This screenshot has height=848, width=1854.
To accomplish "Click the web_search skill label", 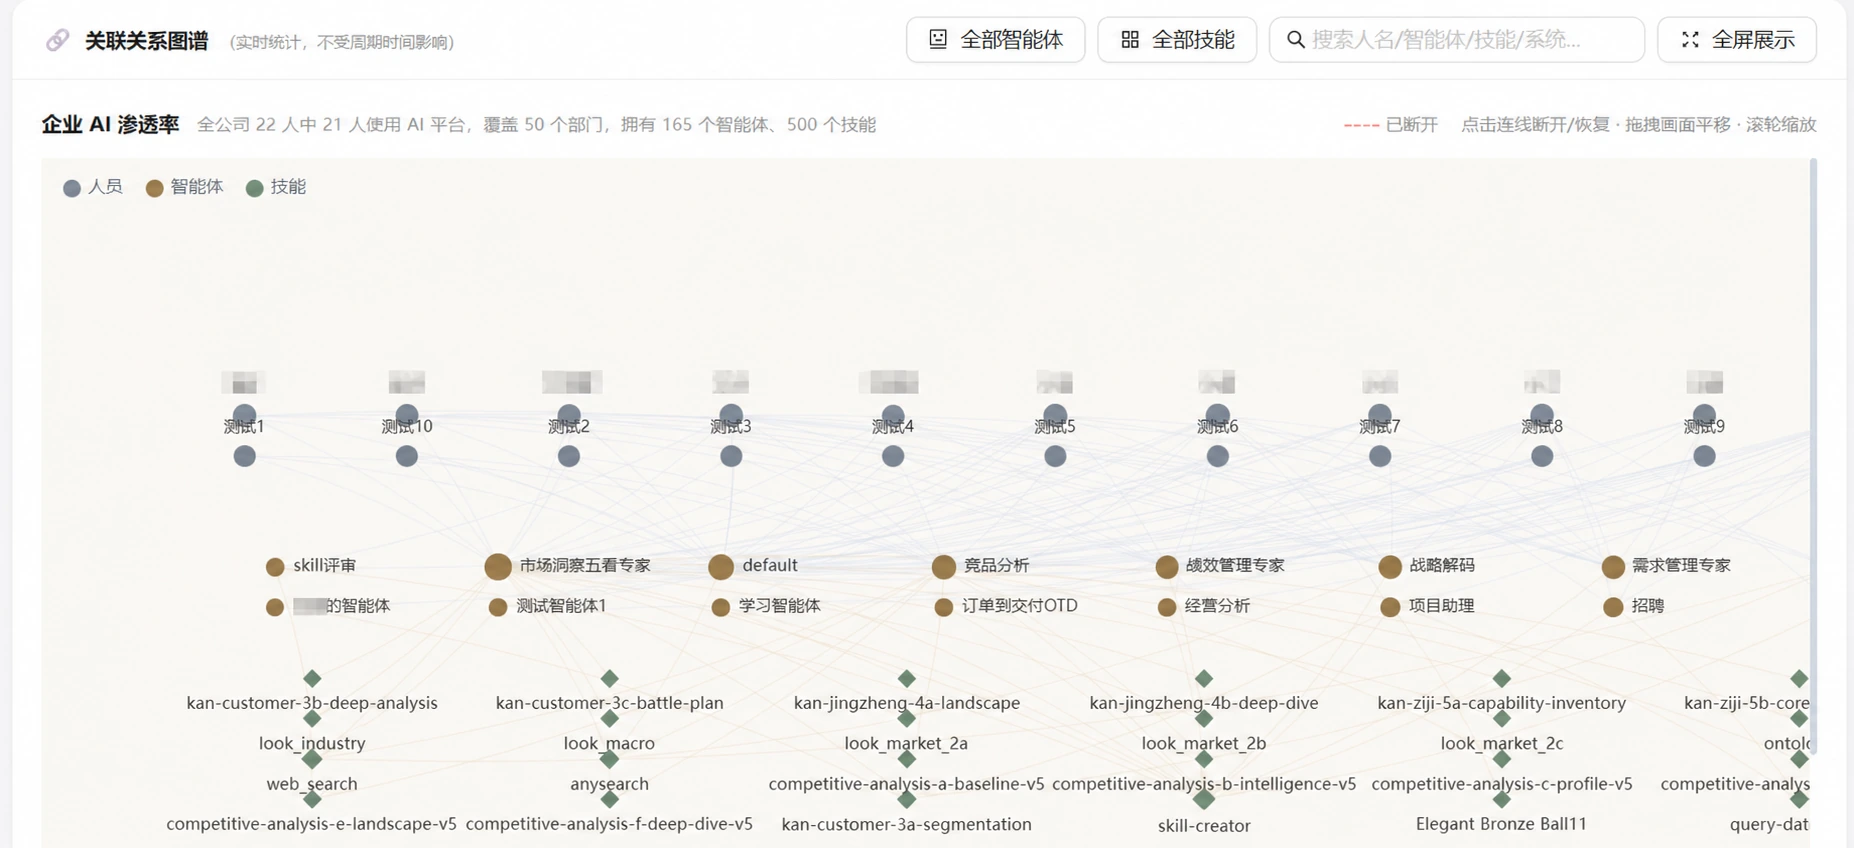I will coord(312,784).
